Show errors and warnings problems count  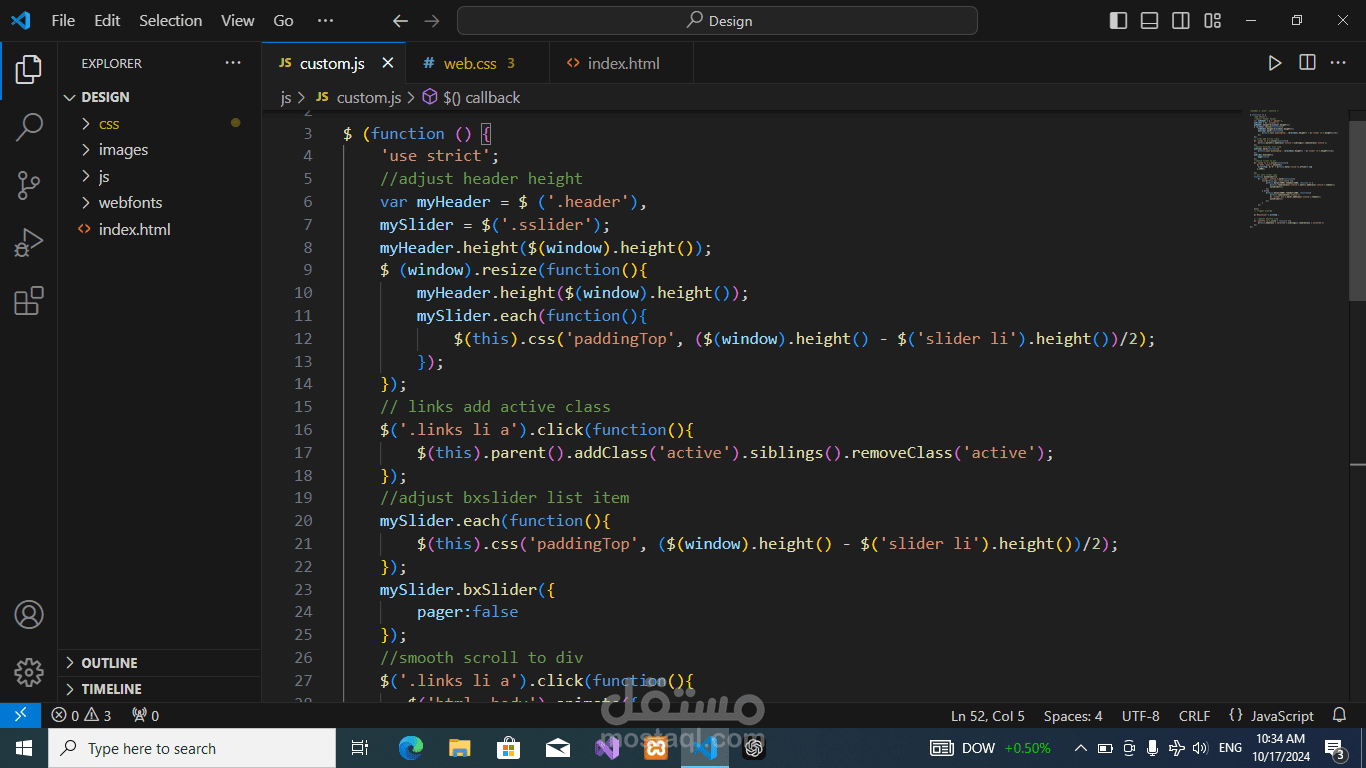pos(81,716)
